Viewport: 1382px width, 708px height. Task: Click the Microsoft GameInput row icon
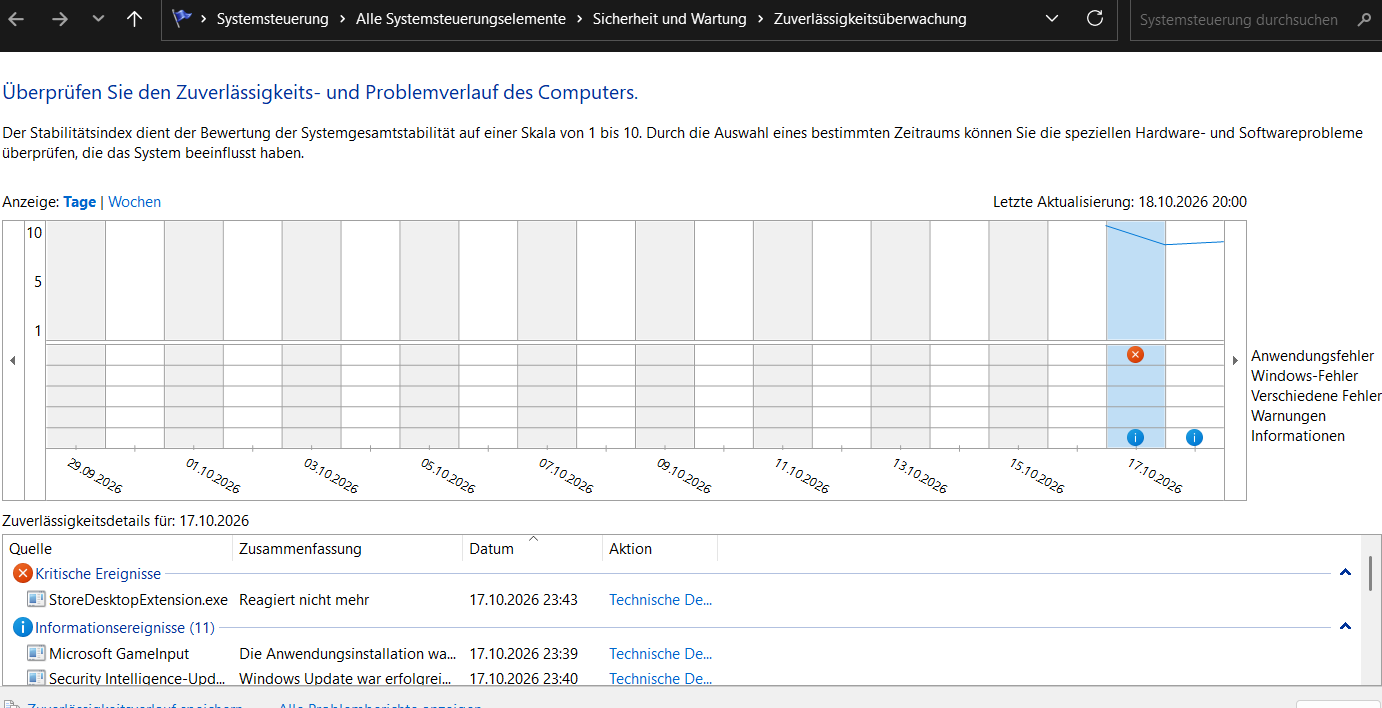36,654
